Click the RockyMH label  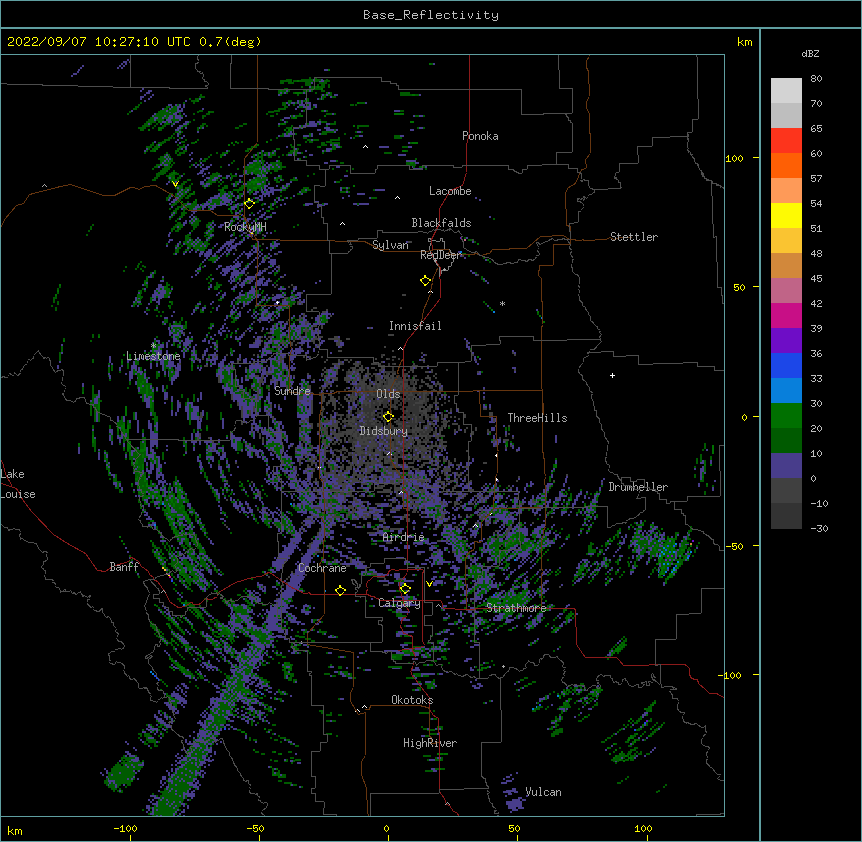(x=245, y=227)
